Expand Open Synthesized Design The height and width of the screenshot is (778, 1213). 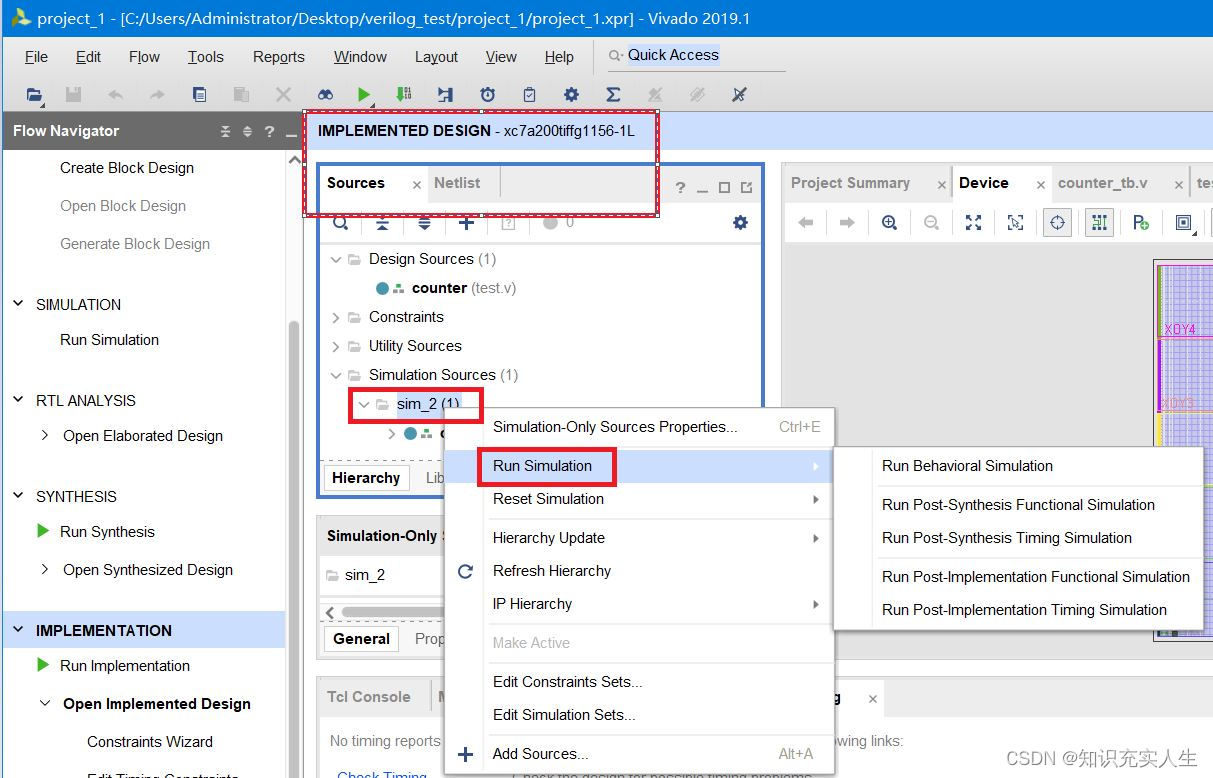click(44, 569)
